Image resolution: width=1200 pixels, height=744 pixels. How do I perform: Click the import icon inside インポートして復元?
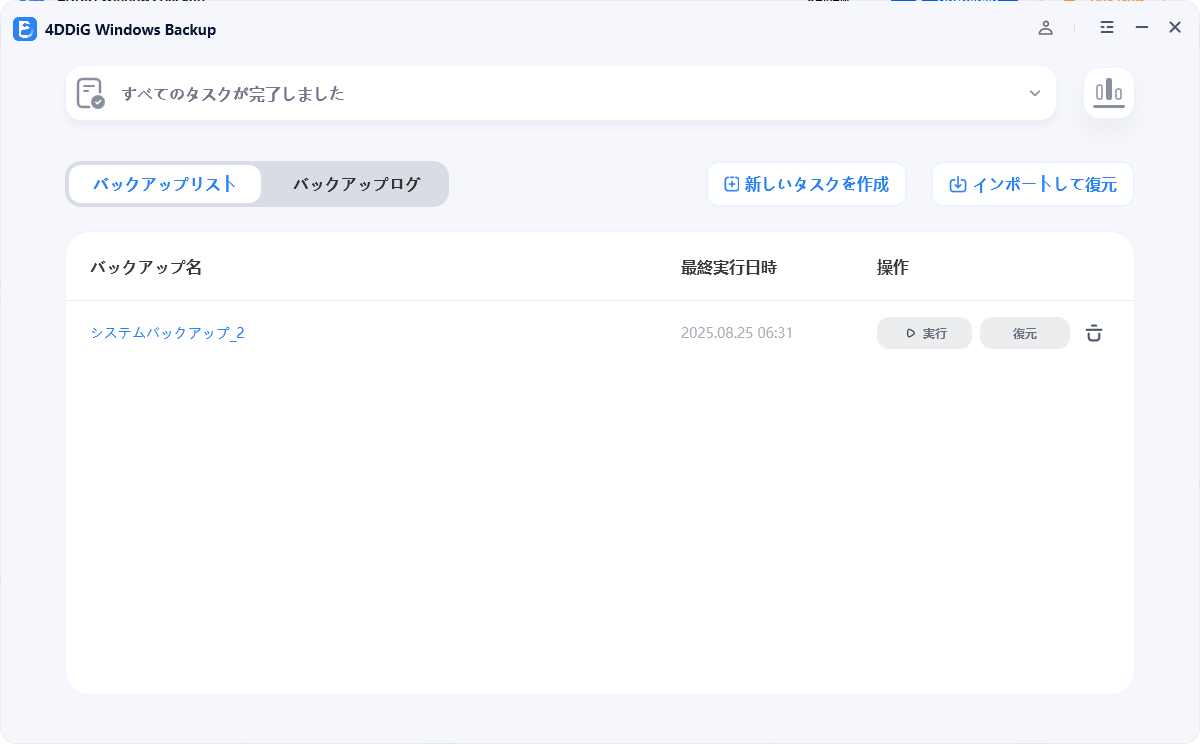(957, 183)
